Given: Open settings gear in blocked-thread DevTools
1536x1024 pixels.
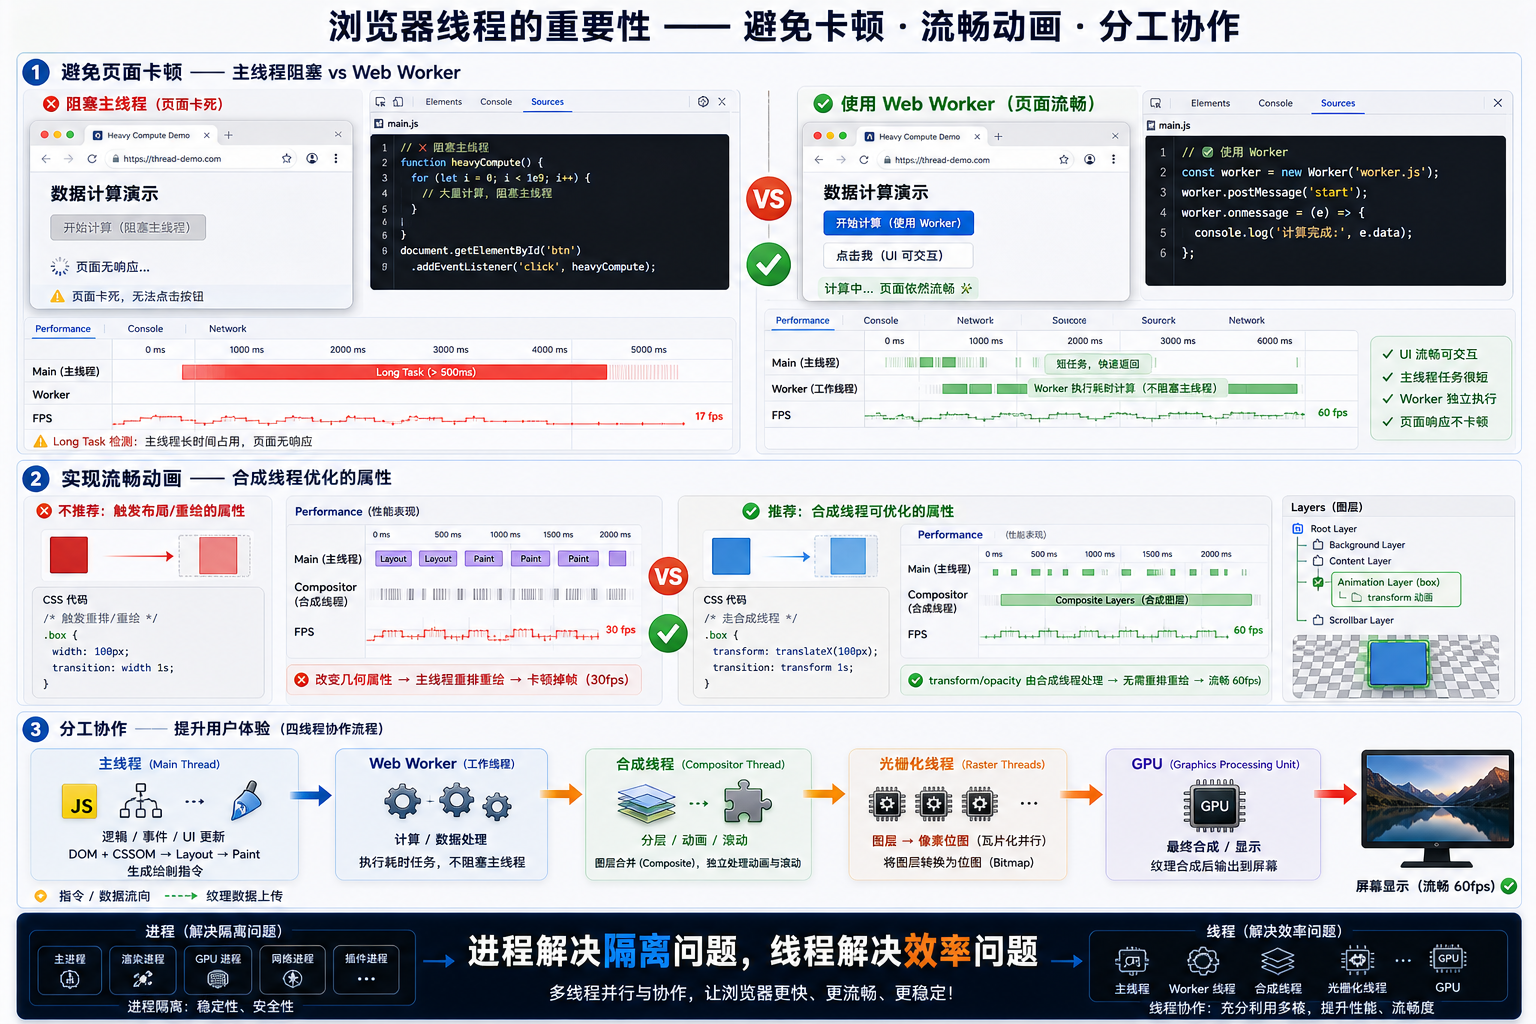Looking at the screenshot, I should (x=703, y=102).
